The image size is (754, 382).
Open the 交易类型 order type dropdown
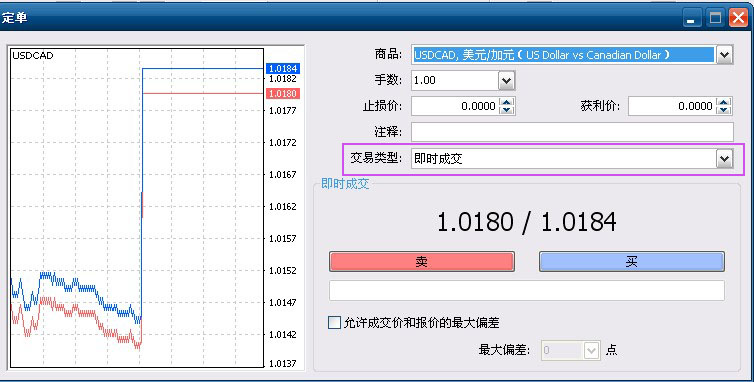click(724, 158)
